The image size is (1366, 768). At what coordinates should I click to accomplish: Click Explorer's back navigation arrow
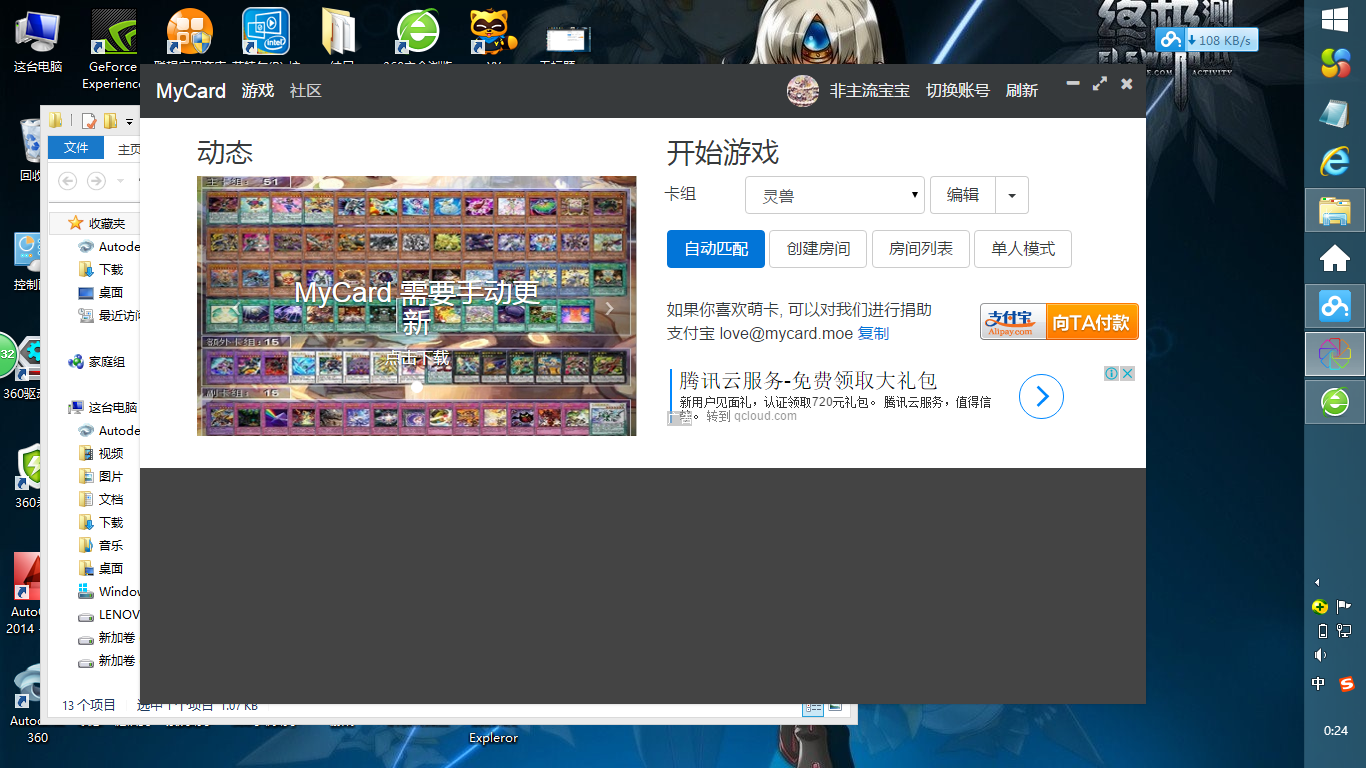click(67, 181)
